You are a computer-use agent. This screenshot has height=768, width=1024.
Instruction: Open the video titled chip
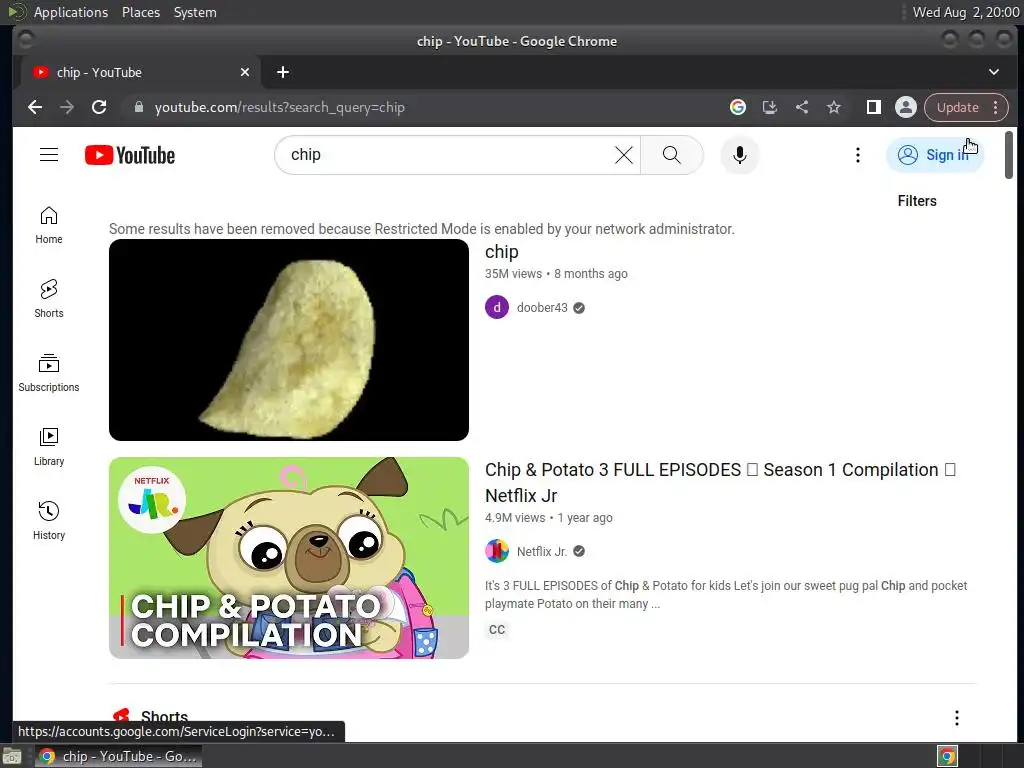pos(502,252)
